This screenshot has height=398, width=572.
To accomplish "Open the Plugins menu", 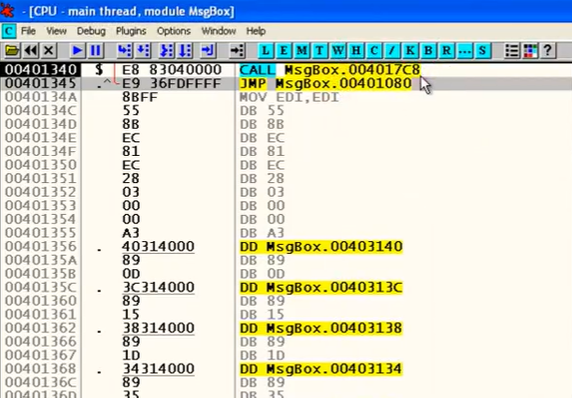I will point(131,31).
